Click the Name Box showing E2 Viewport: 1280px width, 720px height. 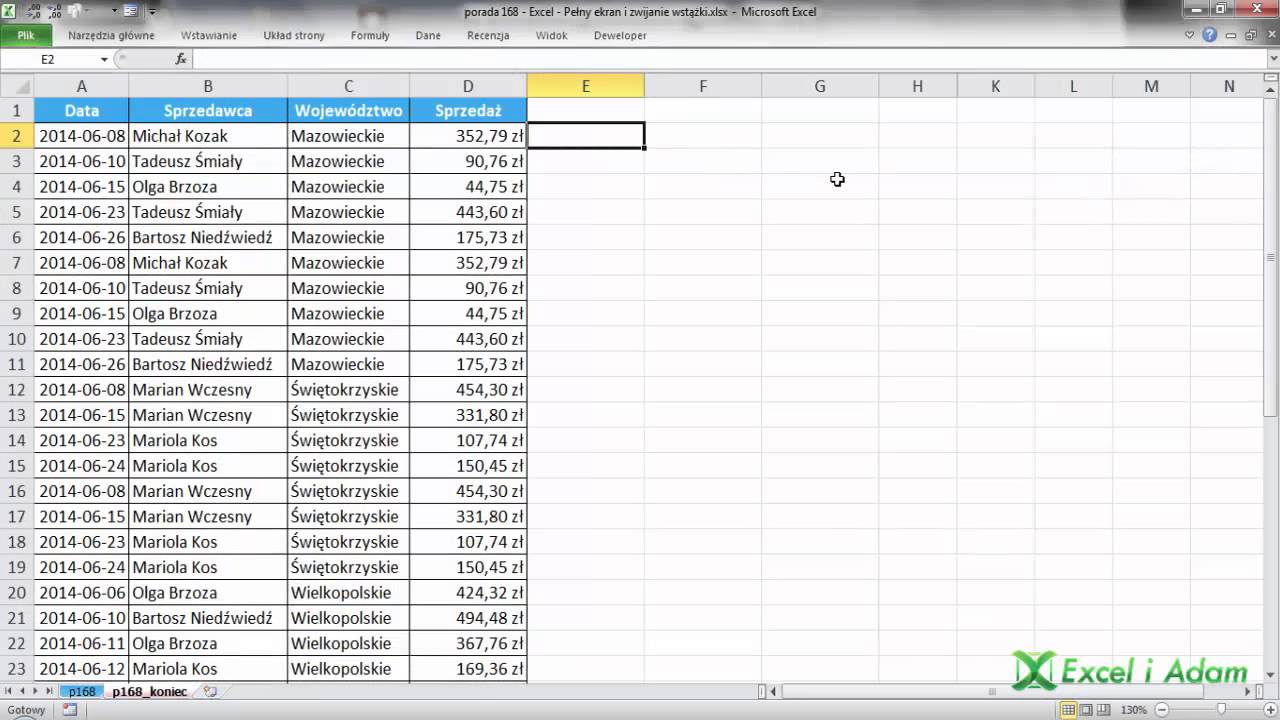coord(48,59)
